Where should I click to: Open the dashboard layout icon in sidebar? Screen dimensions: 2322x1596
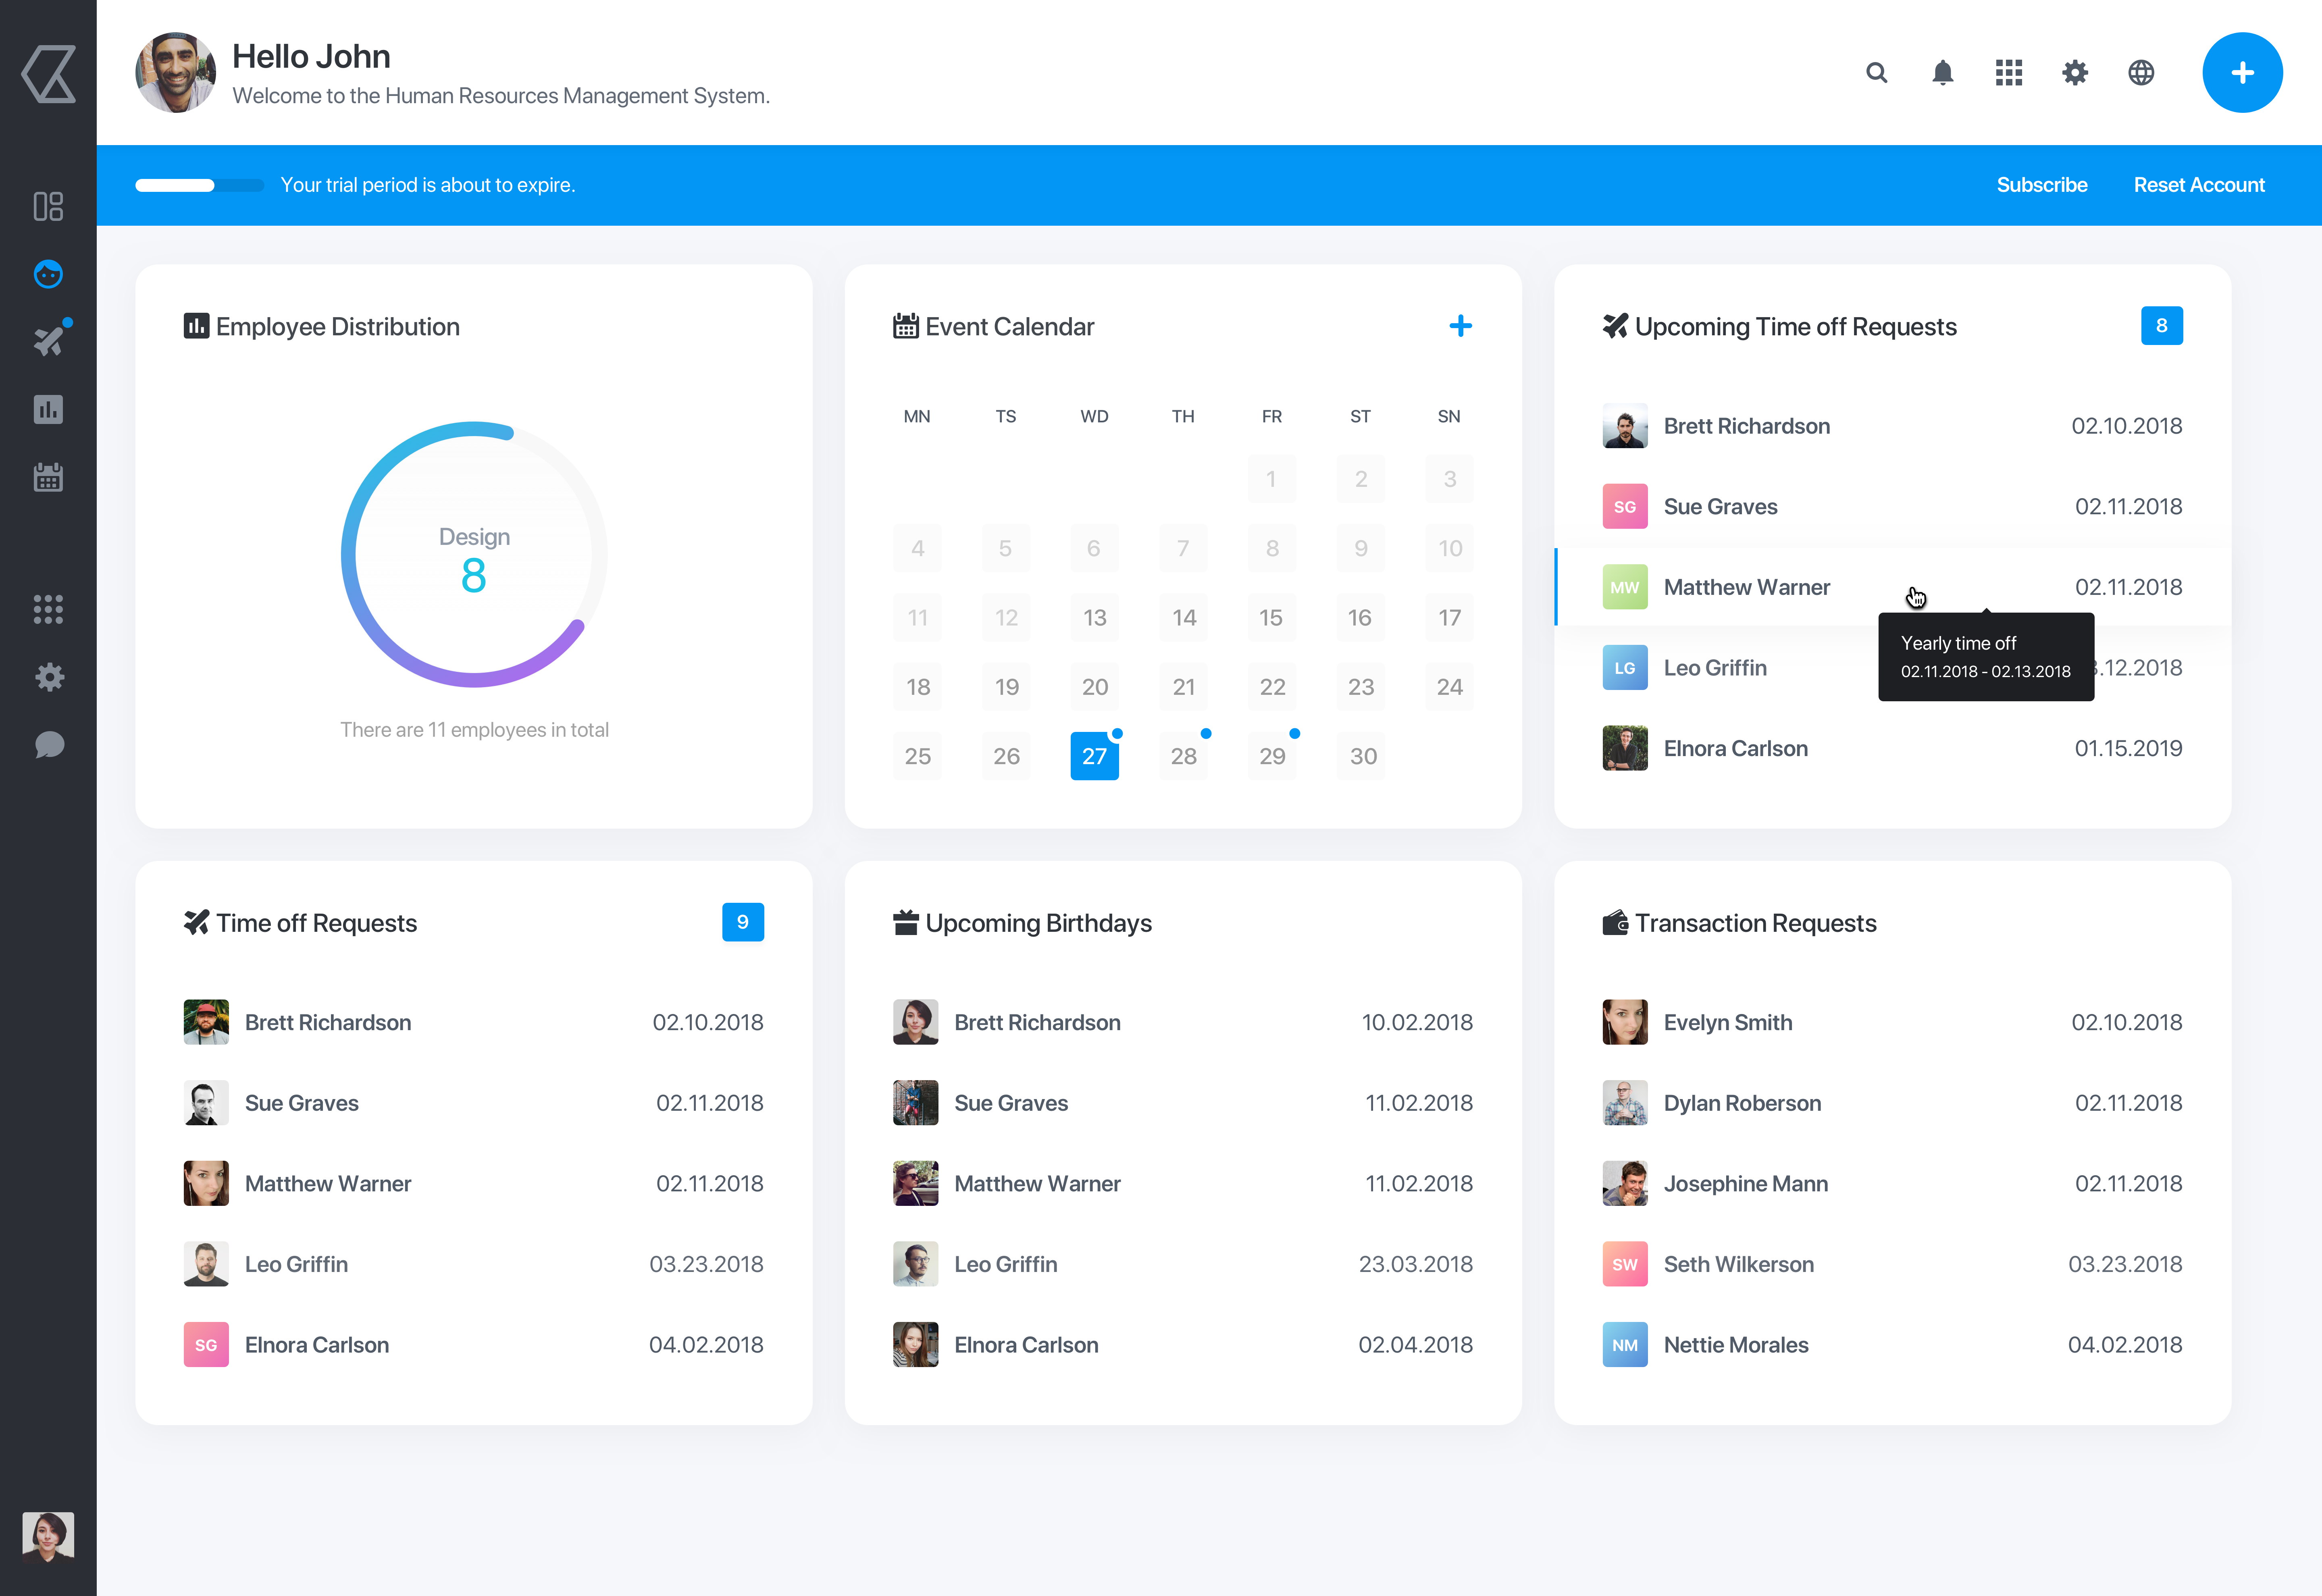tap(48, 206)
